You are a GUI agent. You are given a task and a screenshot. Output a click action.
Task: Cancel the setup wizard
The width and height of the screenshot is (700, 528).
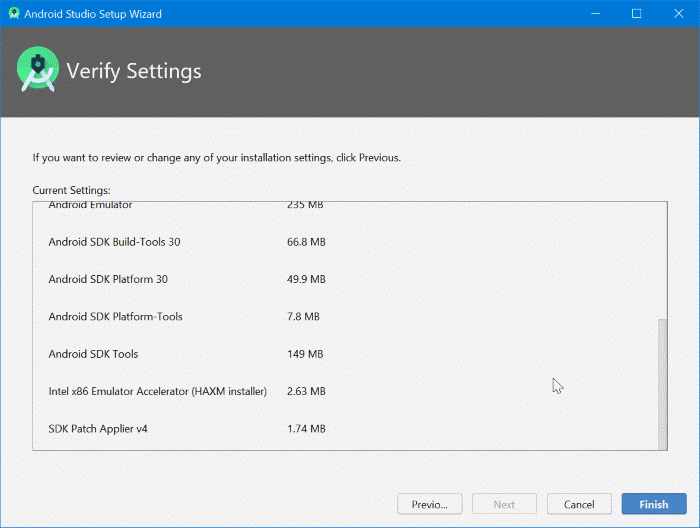pos(579,504)
